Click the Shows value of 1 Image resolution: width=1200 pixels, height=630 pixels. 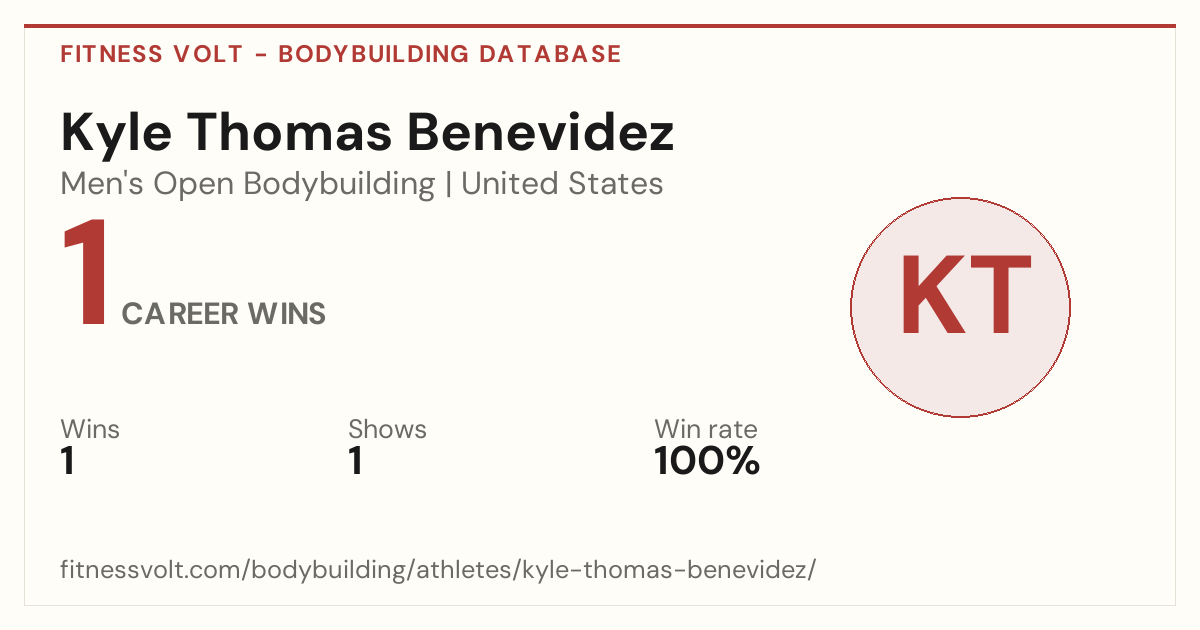[355, 462]
